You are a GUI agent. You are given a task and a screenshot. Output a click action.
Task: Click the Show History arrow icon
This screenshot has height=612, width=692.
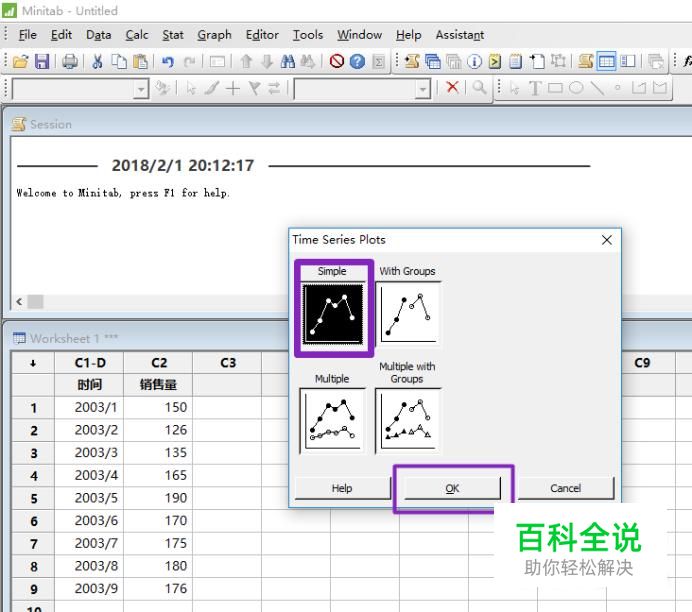tap(495, 61)
